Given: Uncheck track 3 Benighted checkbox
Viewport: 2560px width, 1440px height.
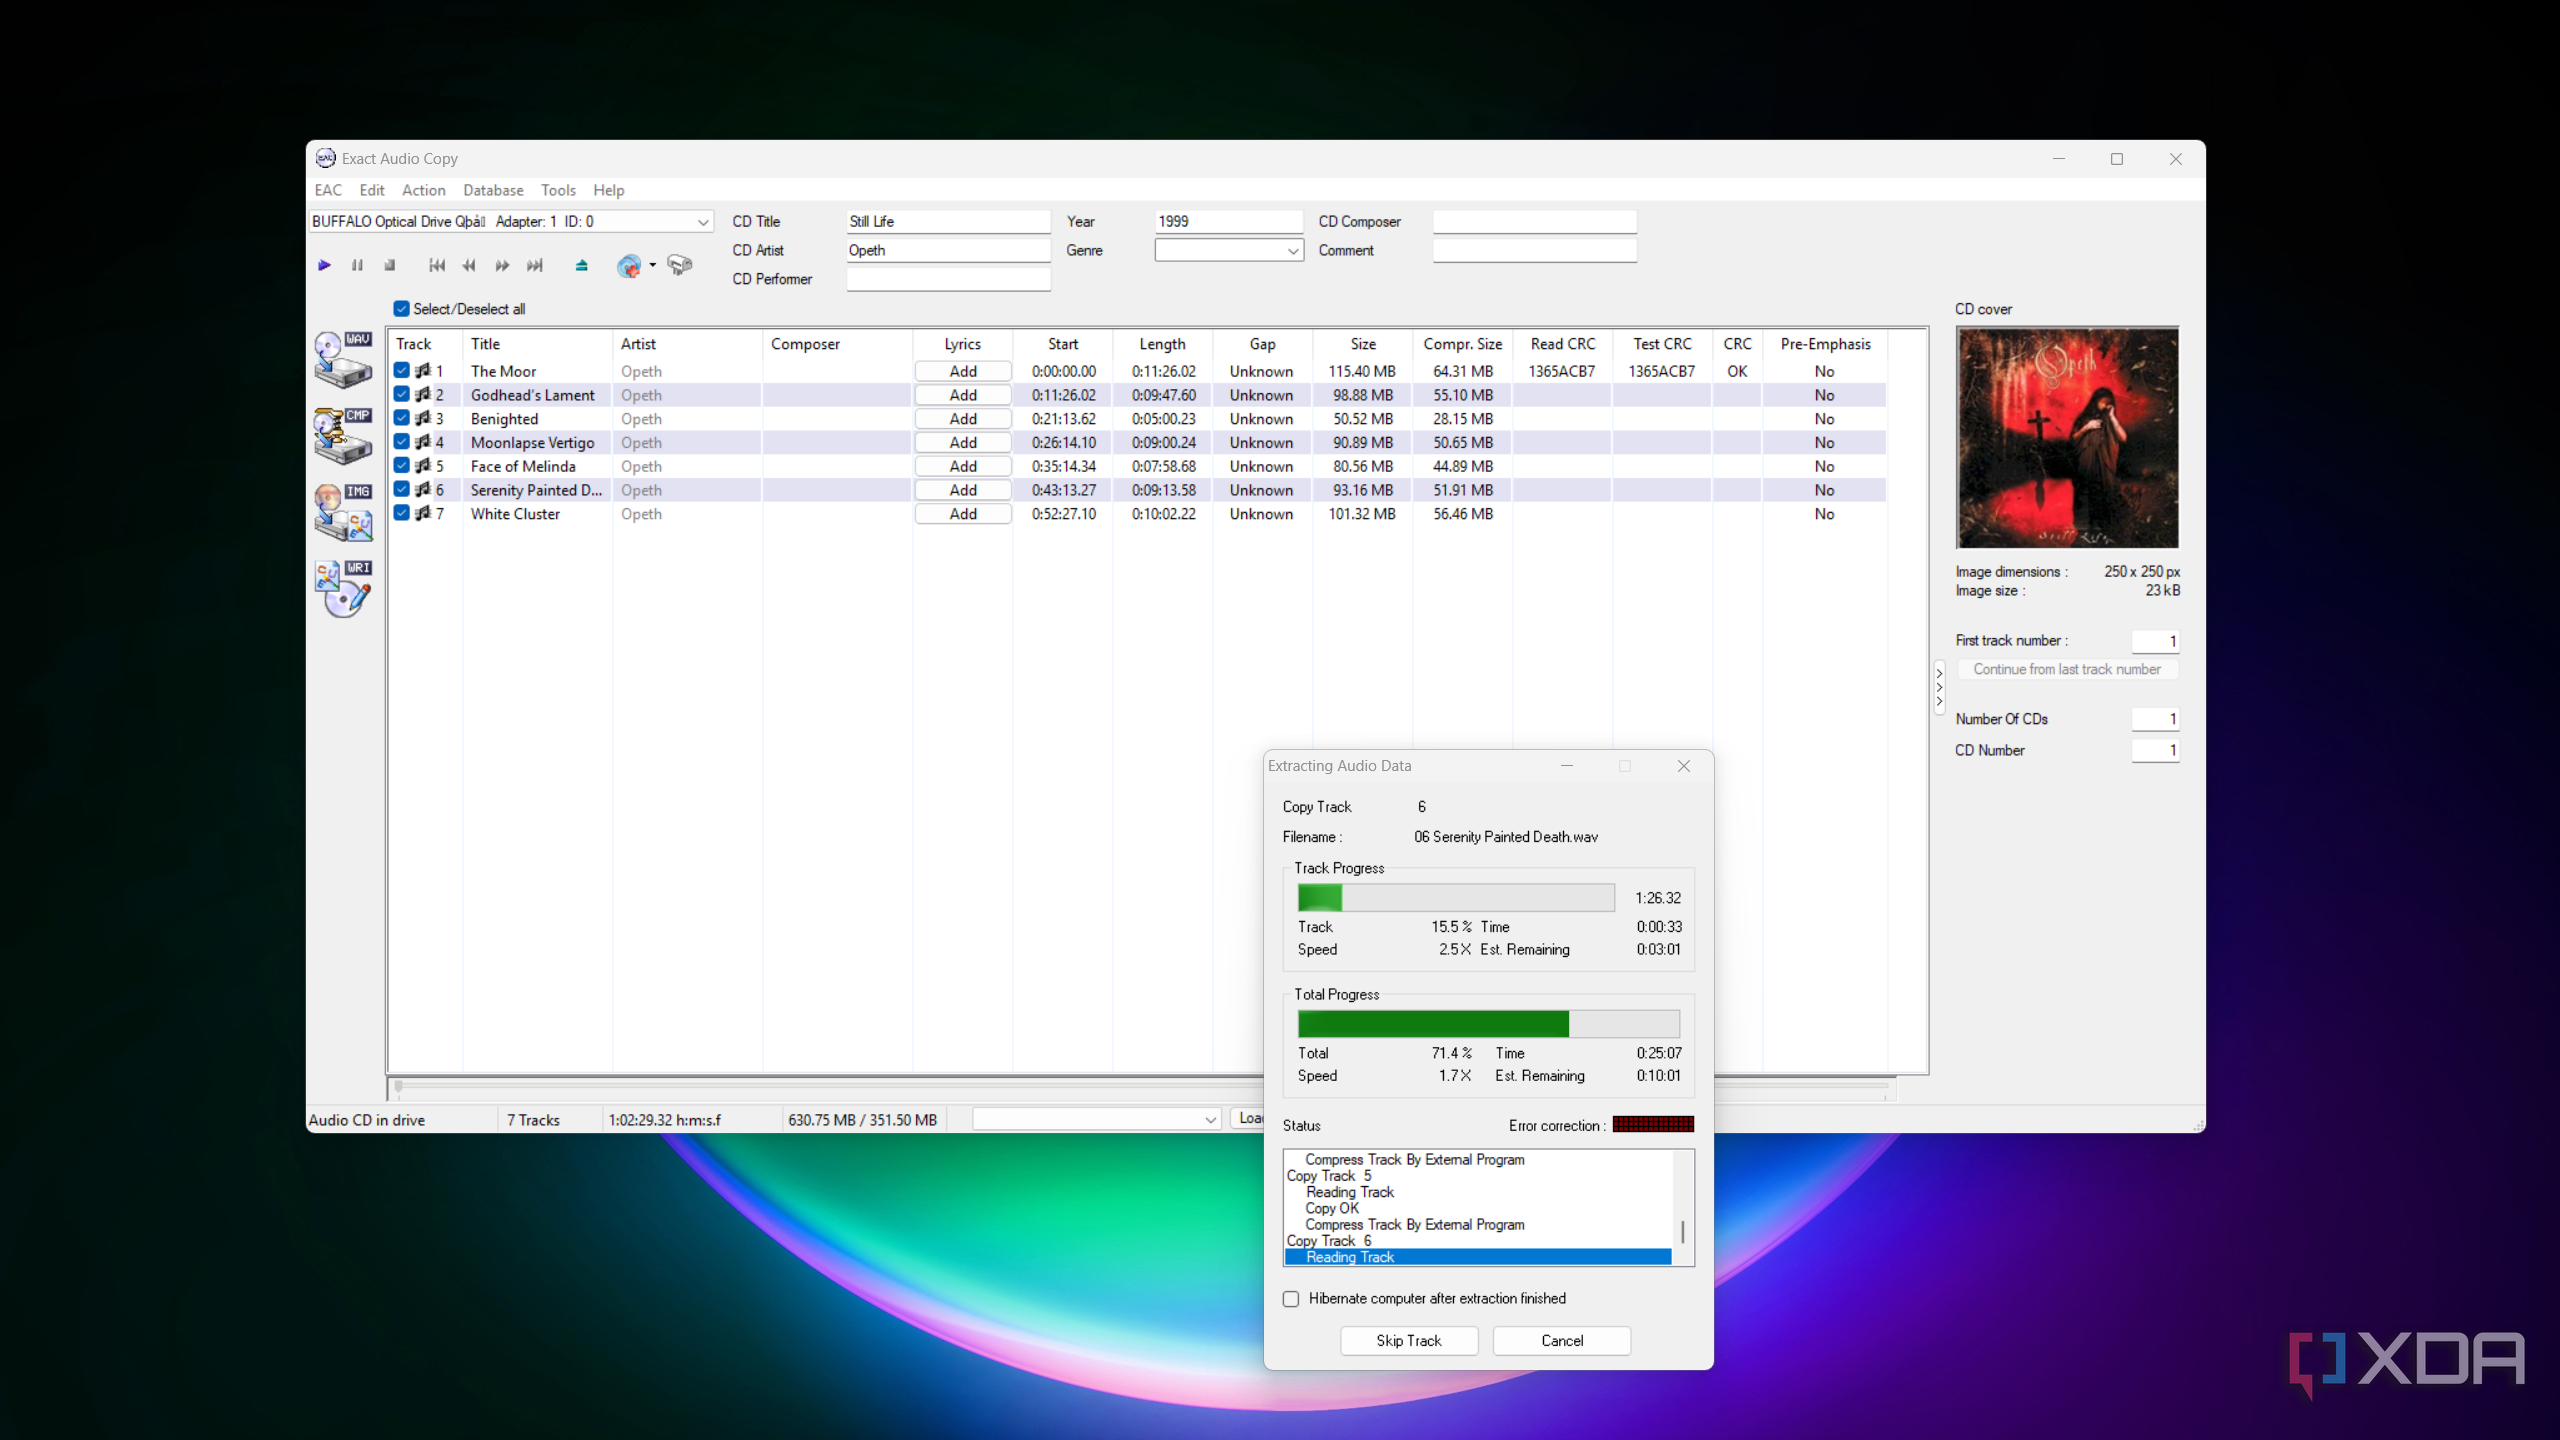Looking at the screenshot, I should tap(401, 418).
